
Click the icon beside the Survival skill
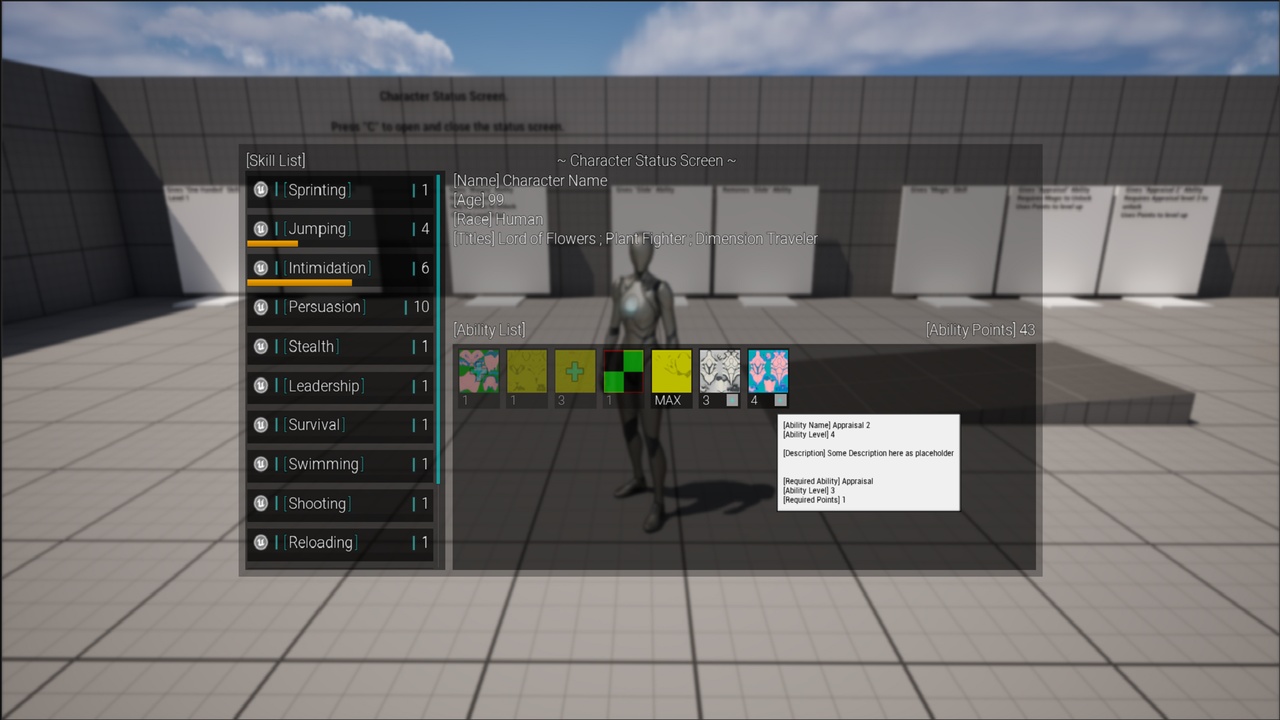click(x=261, y=424)
